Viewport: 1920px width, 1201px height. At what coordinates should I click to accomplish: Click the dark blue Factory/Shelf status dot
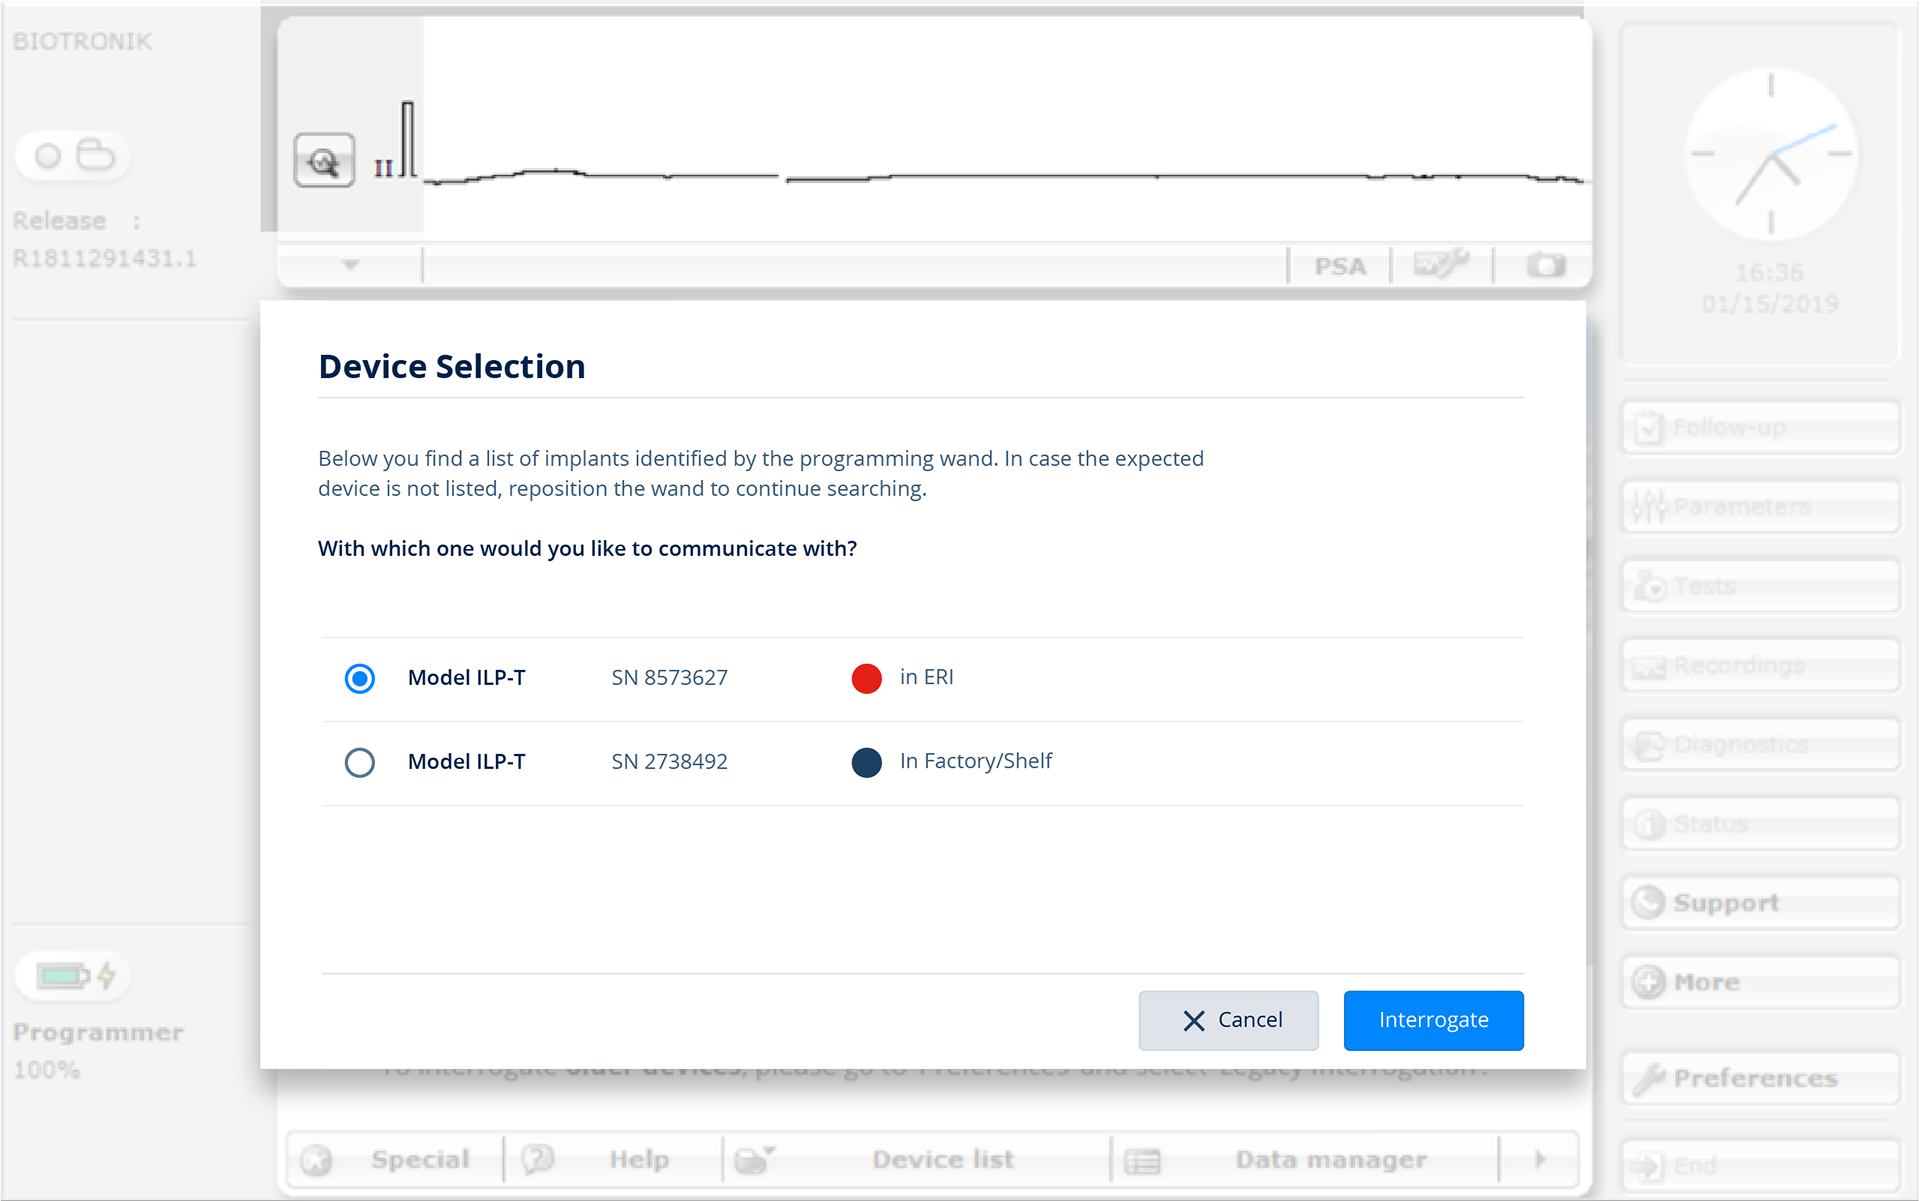pyautogui.click(x=866, y=762)
